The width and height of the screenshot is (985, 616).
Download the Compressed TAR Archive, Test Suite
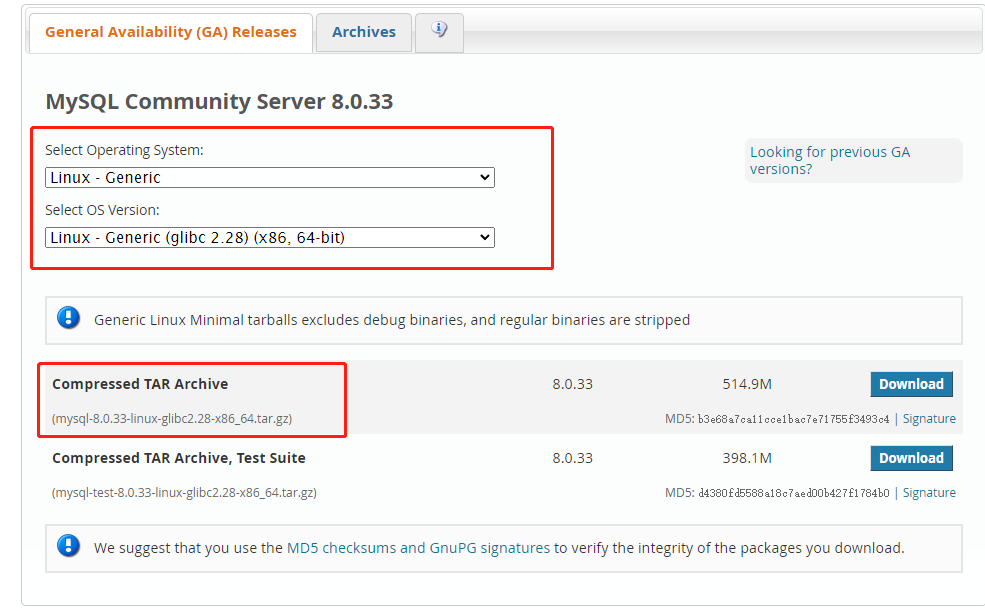(911, 458)
